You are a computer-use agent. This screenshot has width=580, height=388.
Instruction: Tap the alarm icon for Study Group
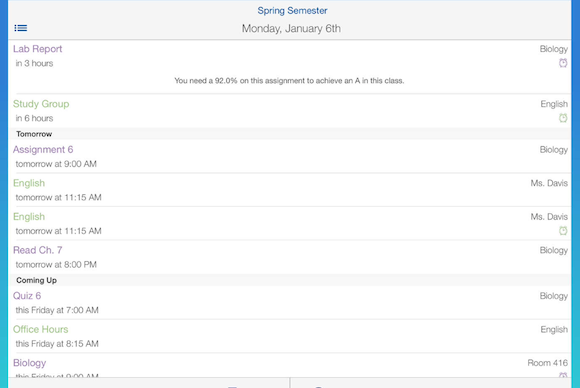click(x=563, y=118)
